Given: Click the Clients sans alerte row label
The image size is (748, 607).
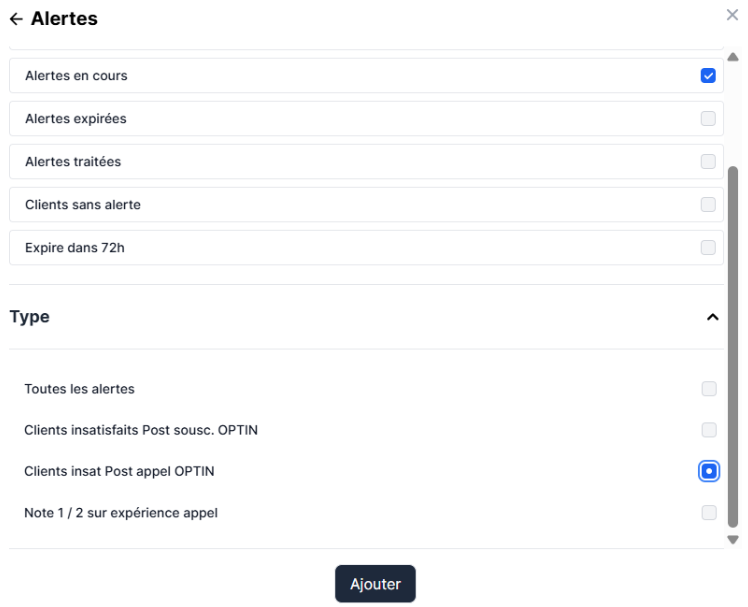Looking at the screenshot, I should (82, 205).
